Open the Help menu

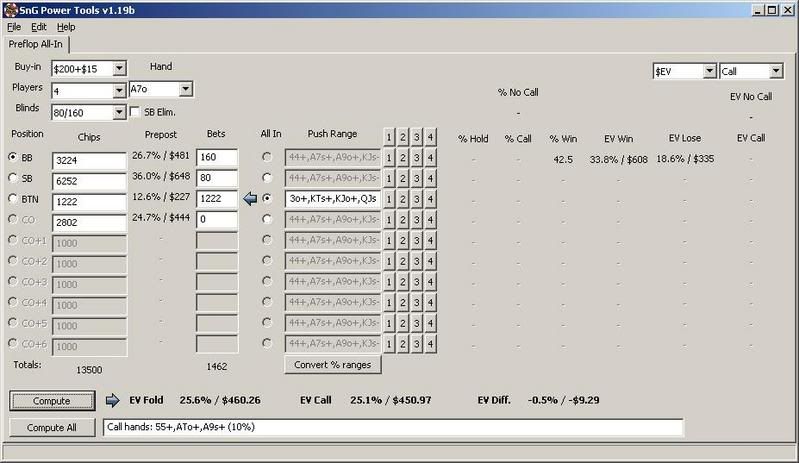(66, 27)
